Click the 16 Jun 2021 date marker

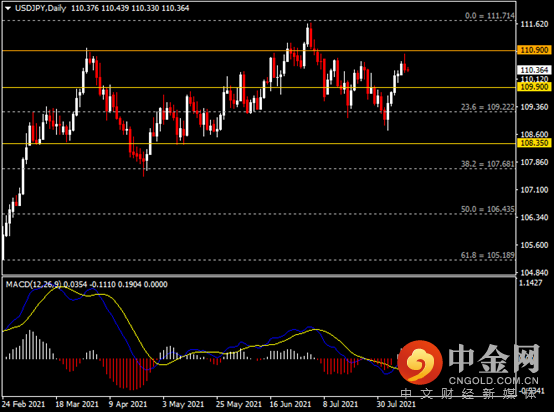coord(290,404)
